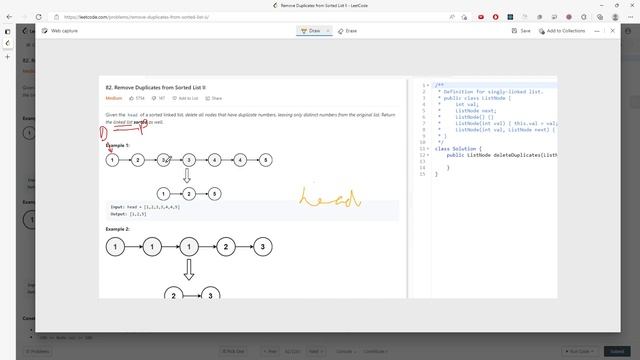Screen dimensions: 640x360
Task: Open the gray round extension icon
Action: pyautogui.click(x=540, y=17)
